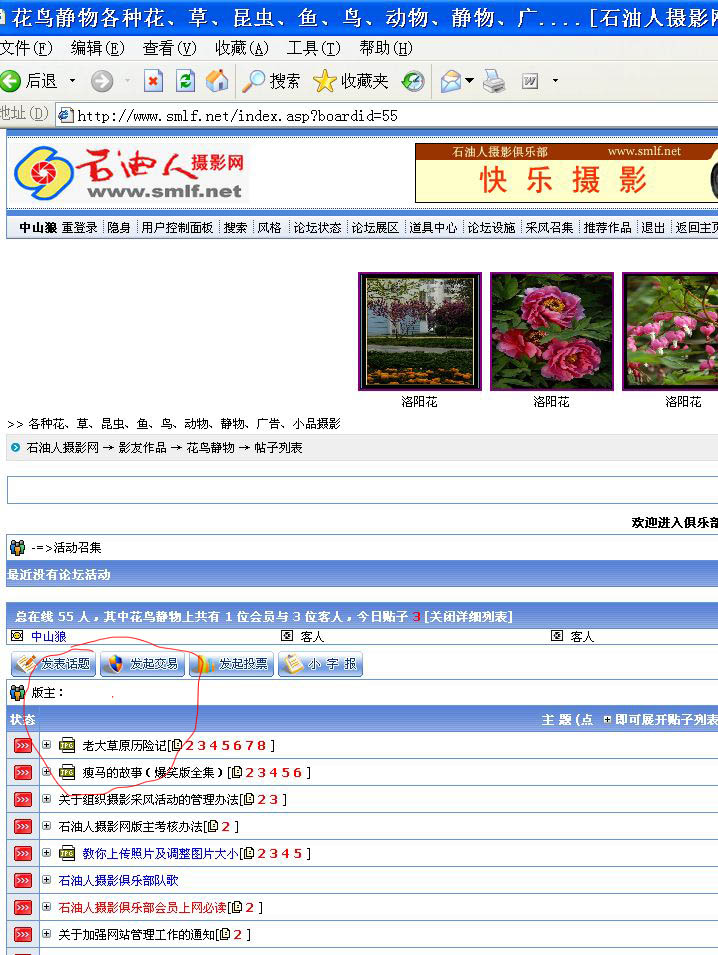
Task: Open the 风格 style menu link
Action: tap(269, 228)
